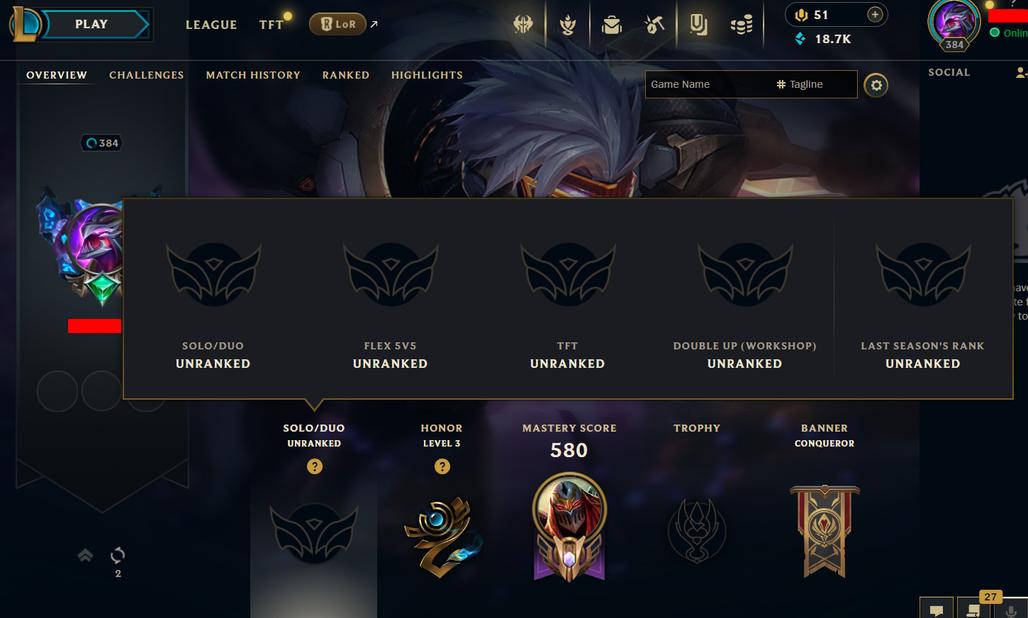
Task: Click the refresh arrows icon under the banner
Action: pos(117,556)
